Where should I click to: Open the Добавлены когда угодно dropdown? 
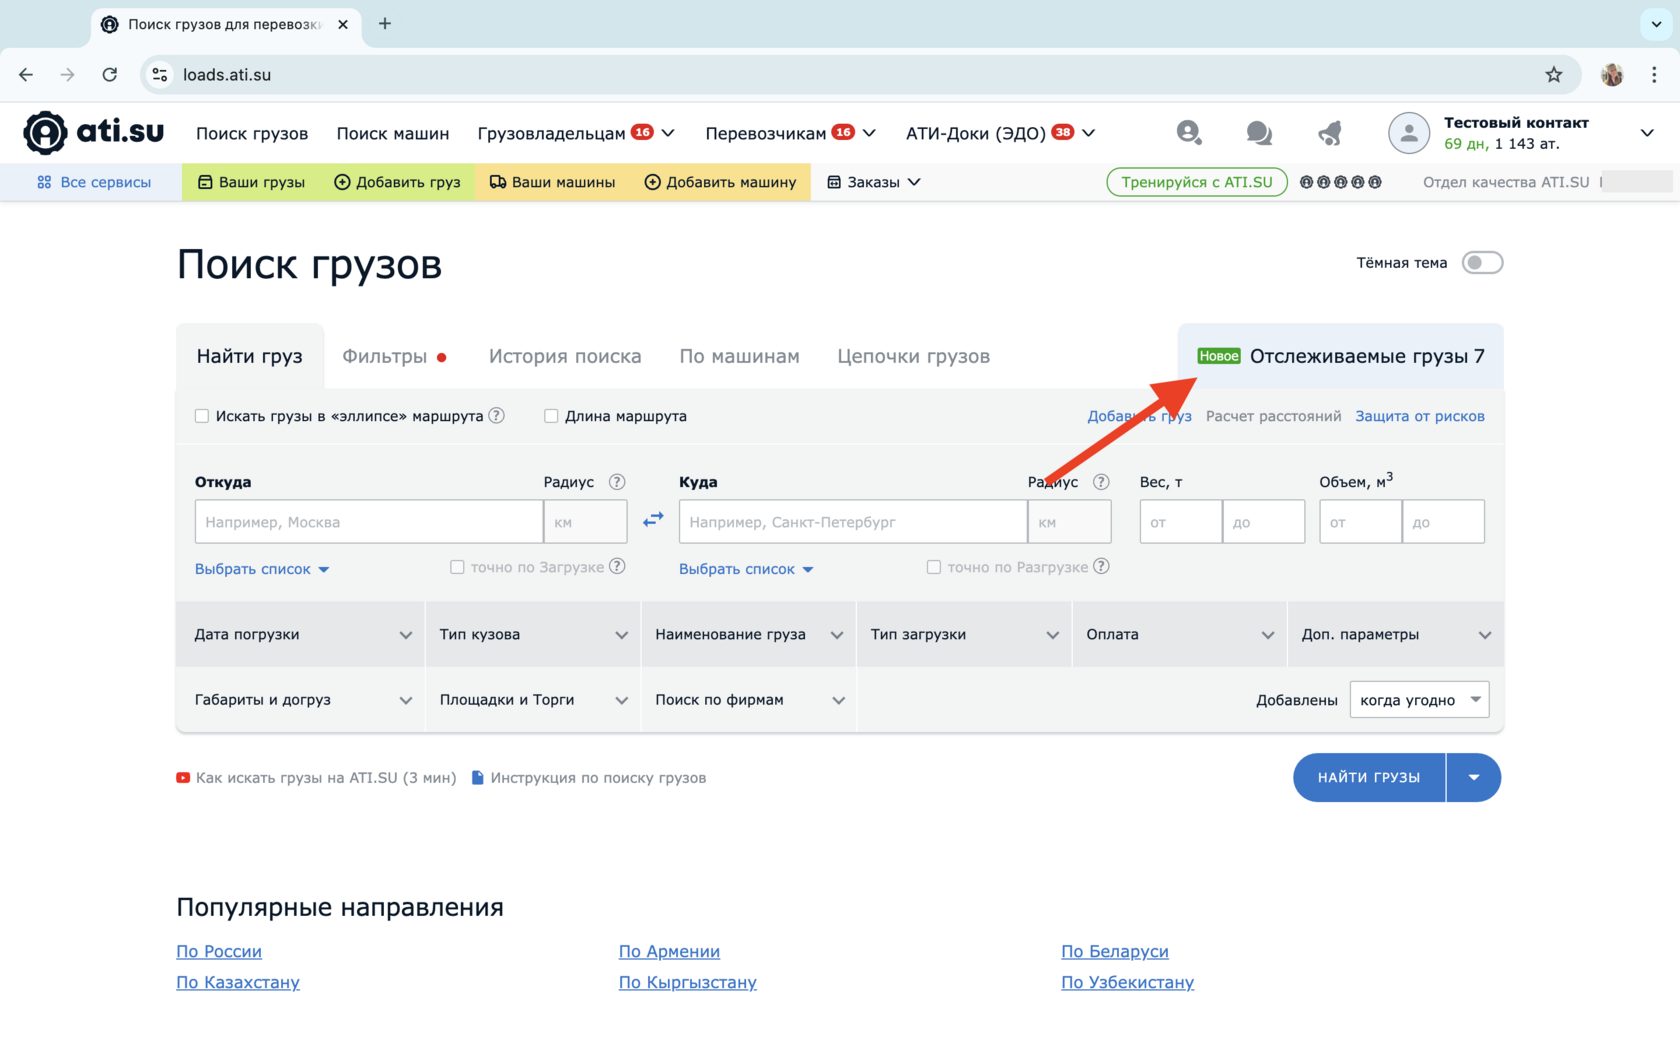pyautogui.click(x=1418, y=700)
